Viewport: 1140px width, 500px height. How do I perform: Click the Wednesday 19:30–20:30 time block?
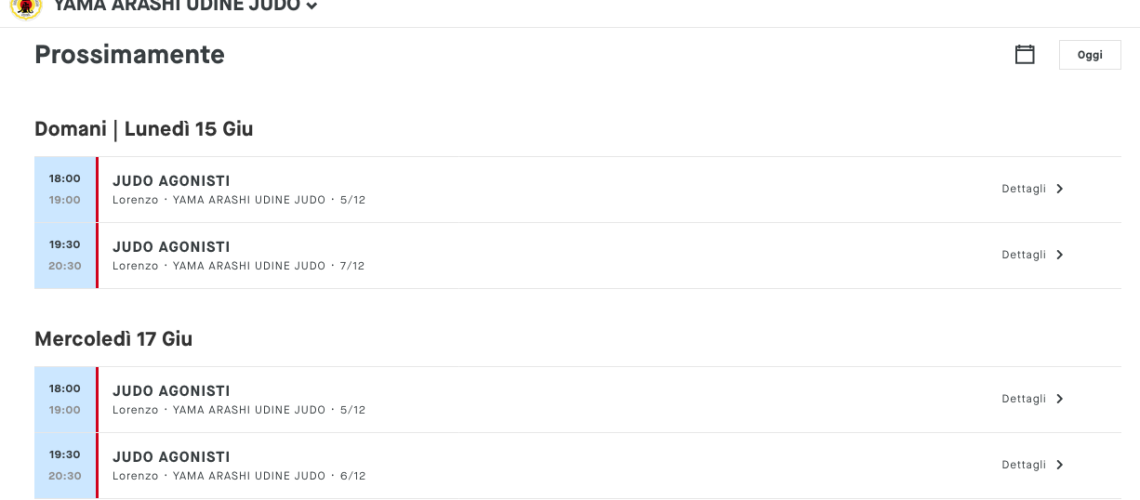coord(65,466)
